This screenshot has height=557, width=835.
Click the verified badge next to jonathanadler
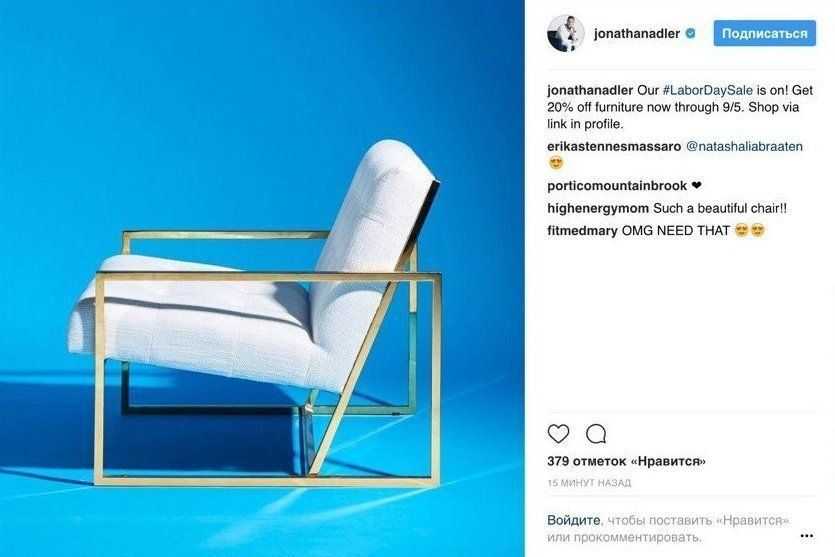(x=690, y=34)
